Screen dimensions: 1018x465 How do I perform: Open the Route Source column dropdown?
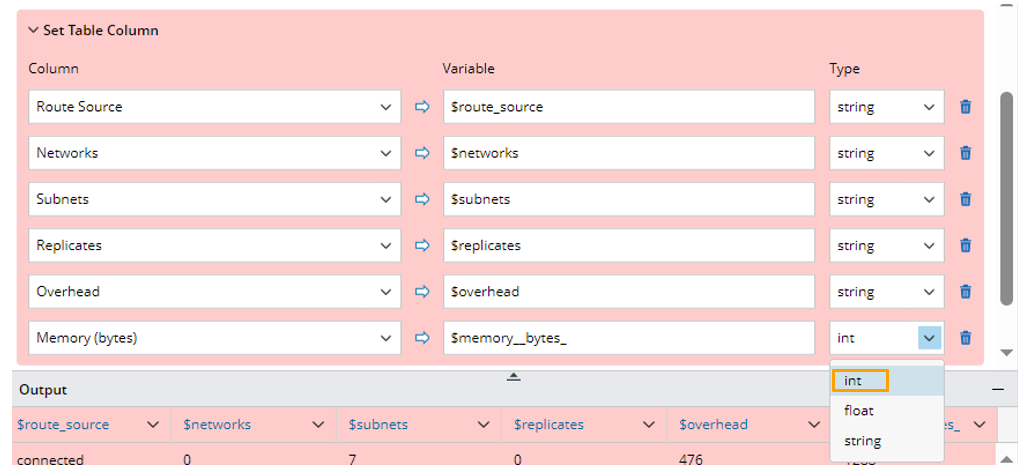(x=387, y=107)
